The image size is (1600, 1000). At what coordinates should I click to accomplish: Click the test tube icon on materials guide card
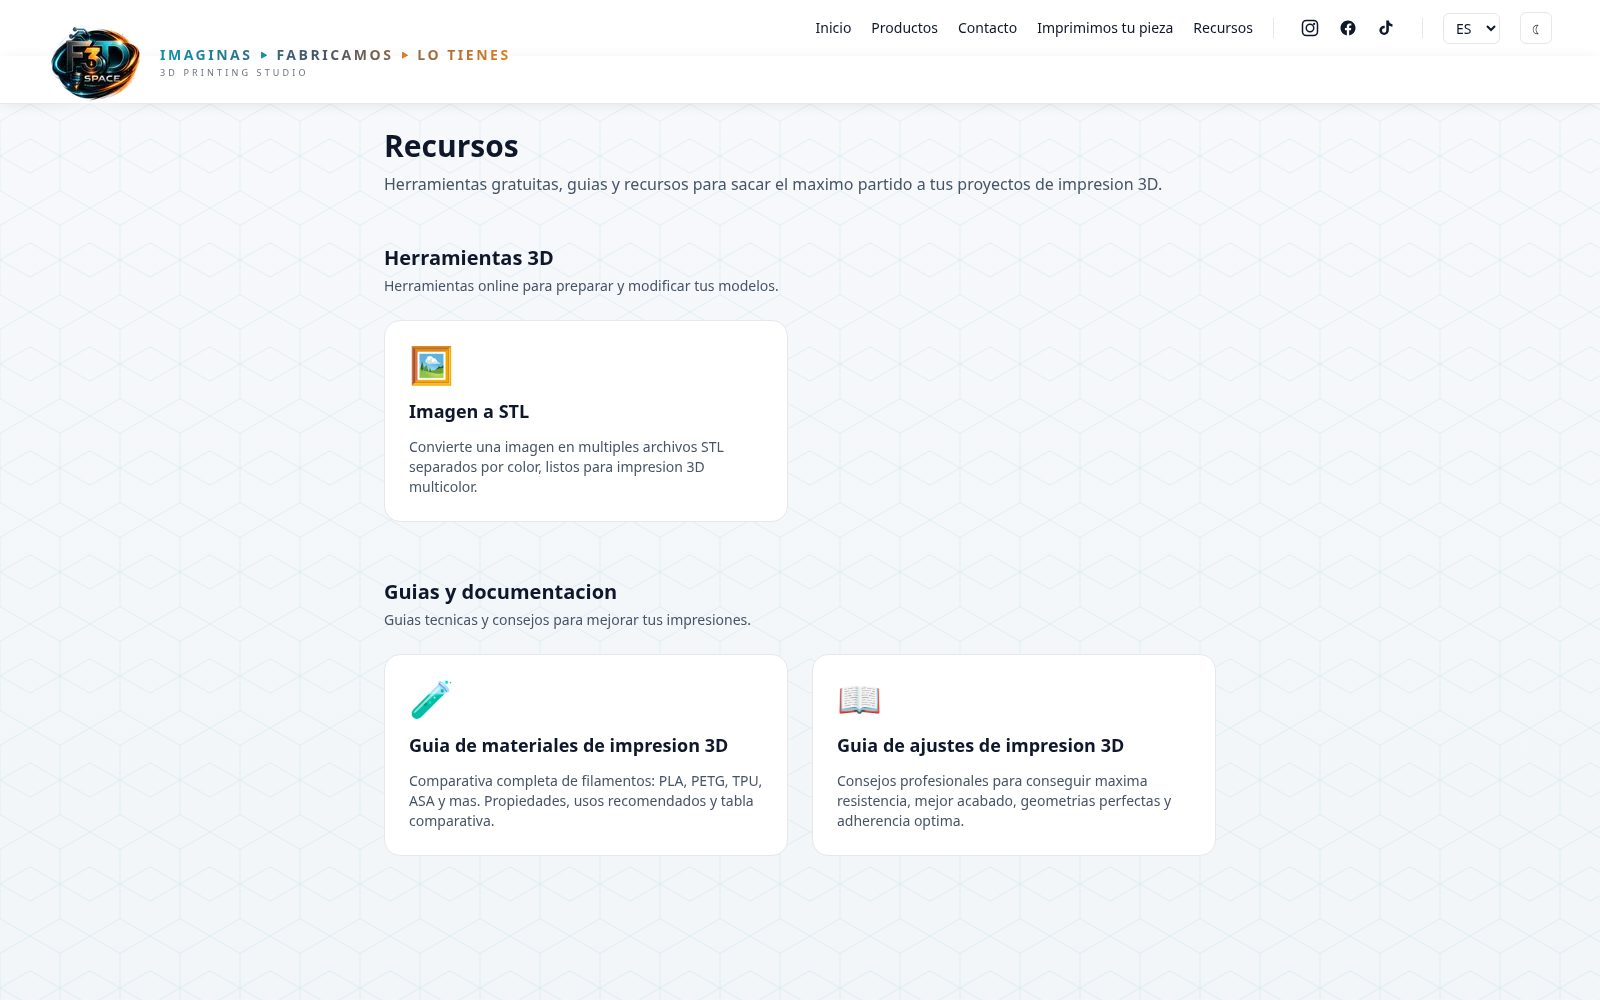pos(431,700)
